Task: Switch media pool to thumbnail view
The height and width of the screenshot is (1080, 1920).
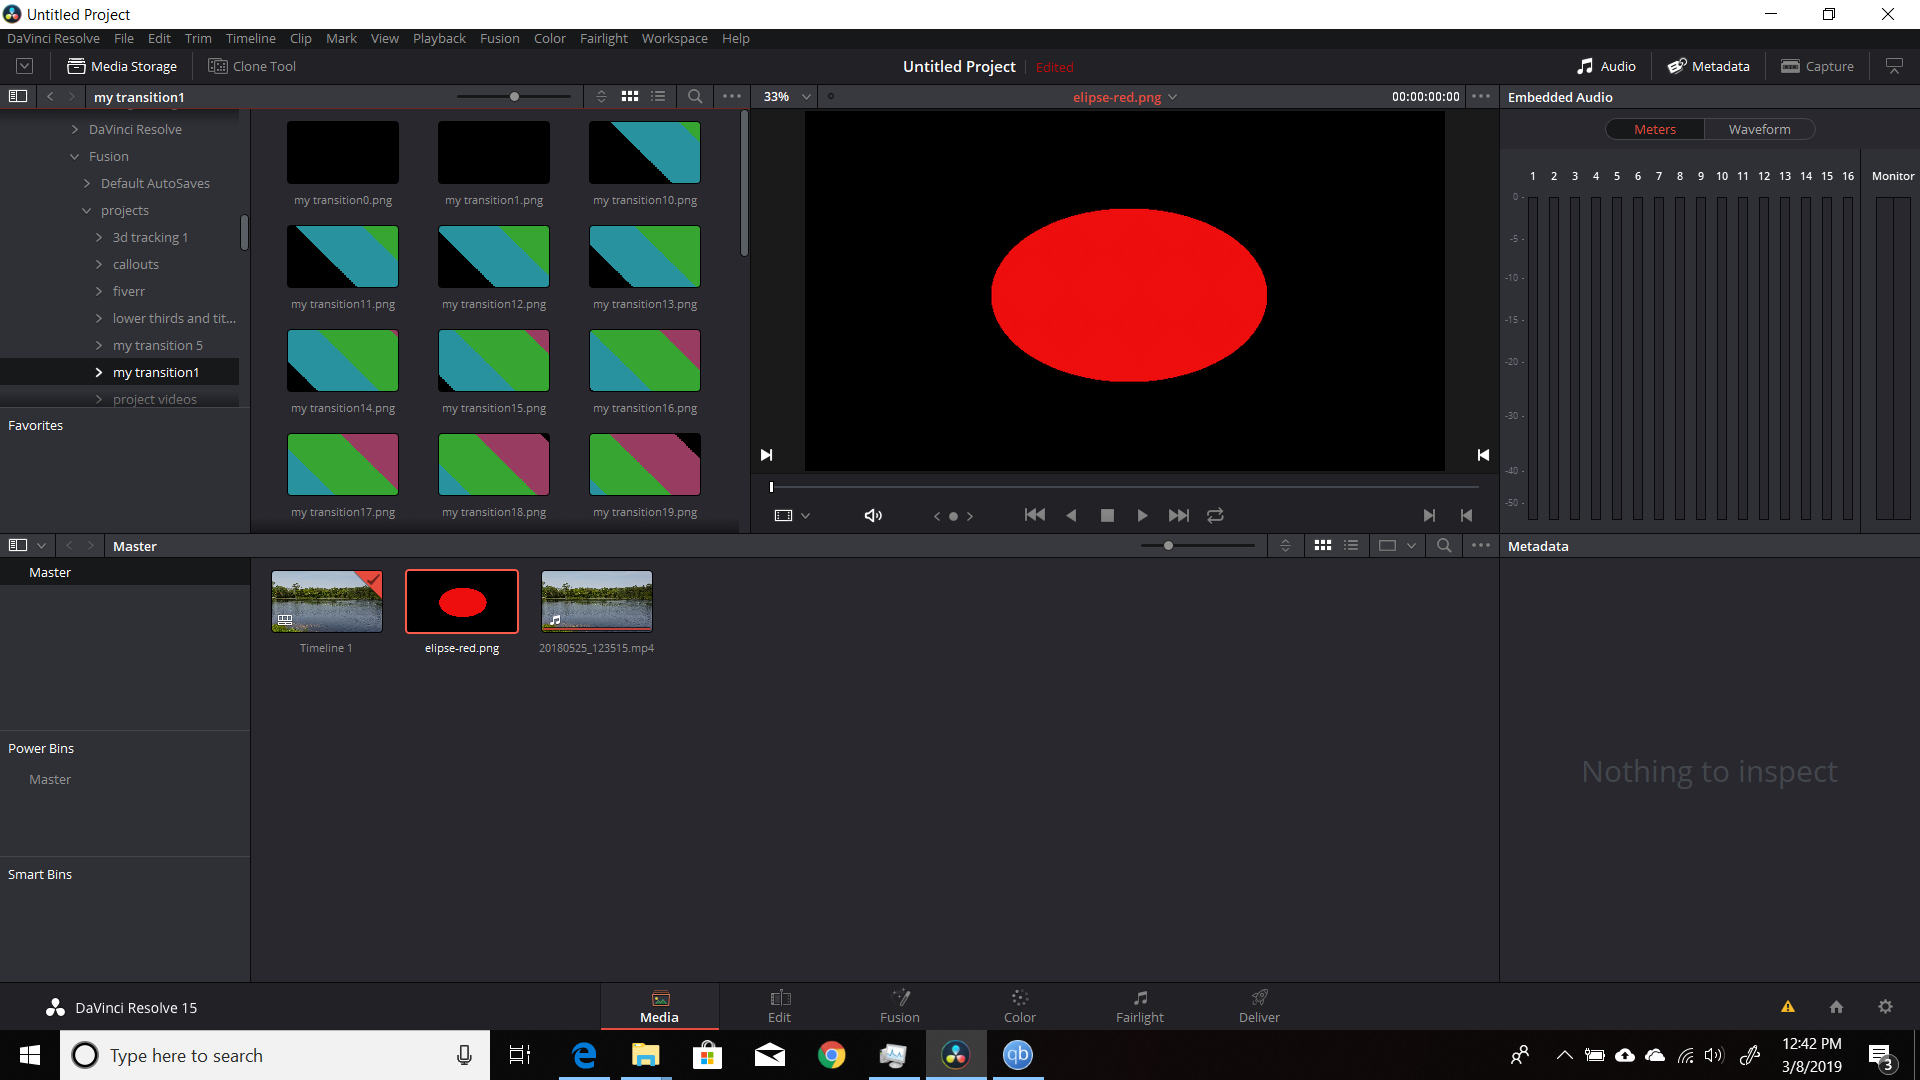Action: 1323,546
